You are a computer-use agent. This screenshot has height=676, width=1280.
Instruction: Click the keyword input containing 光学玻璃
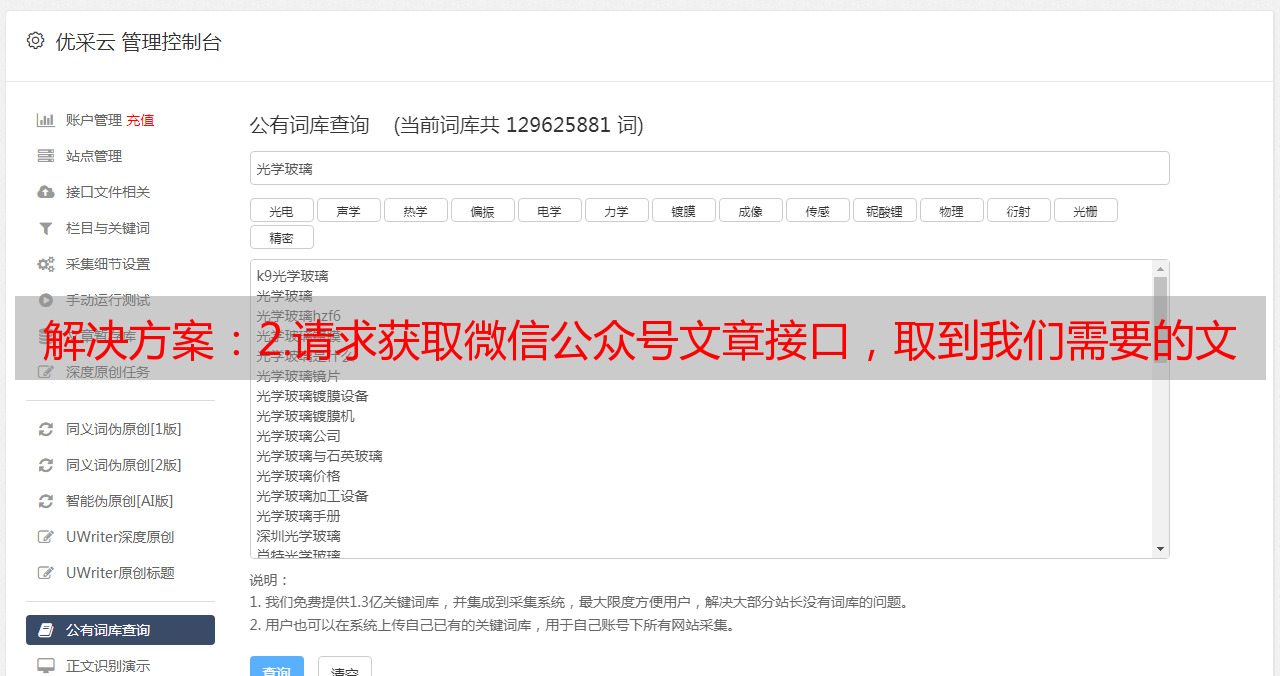pos(709,168)
